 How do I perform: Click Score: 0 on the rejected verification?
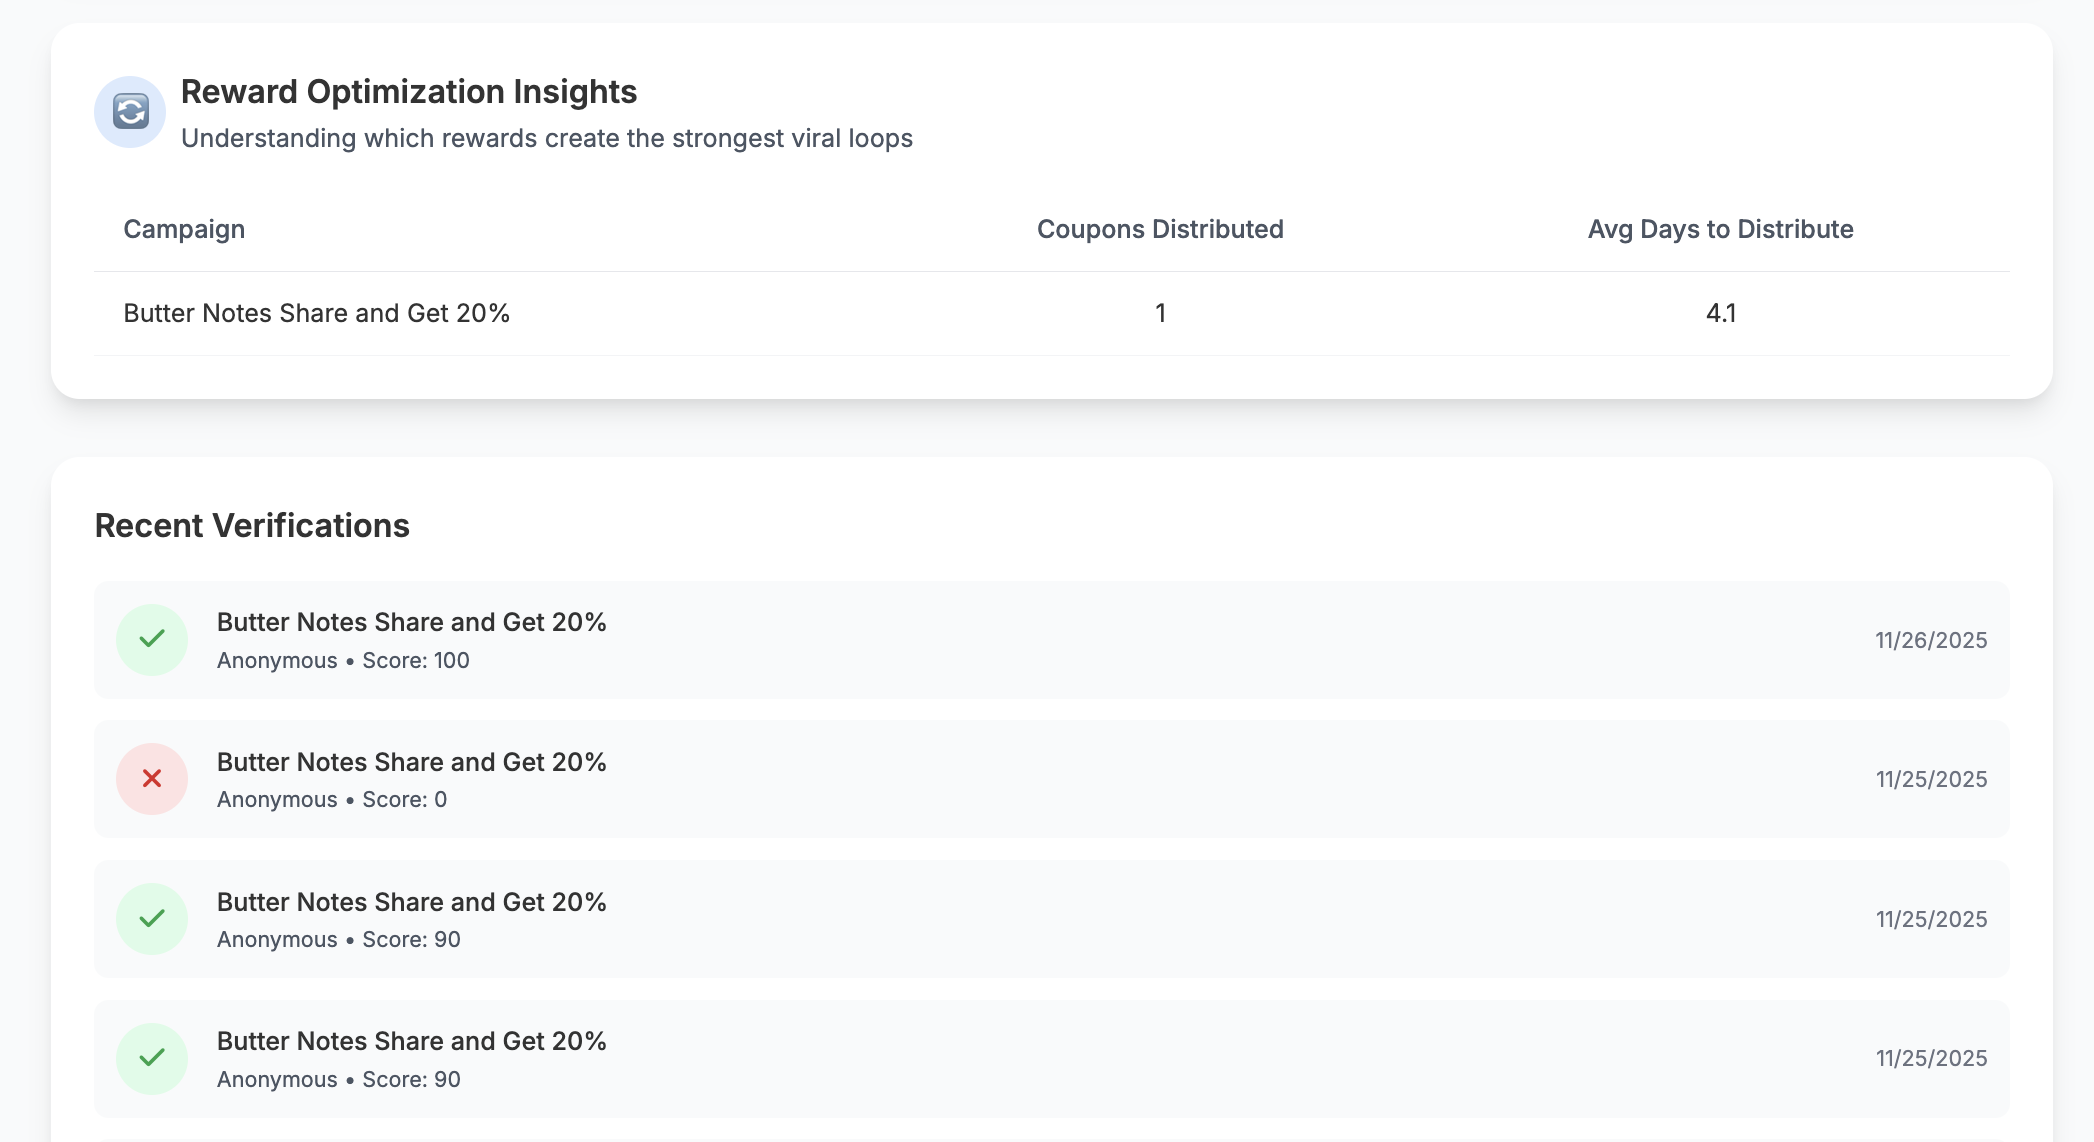[404, 799]
